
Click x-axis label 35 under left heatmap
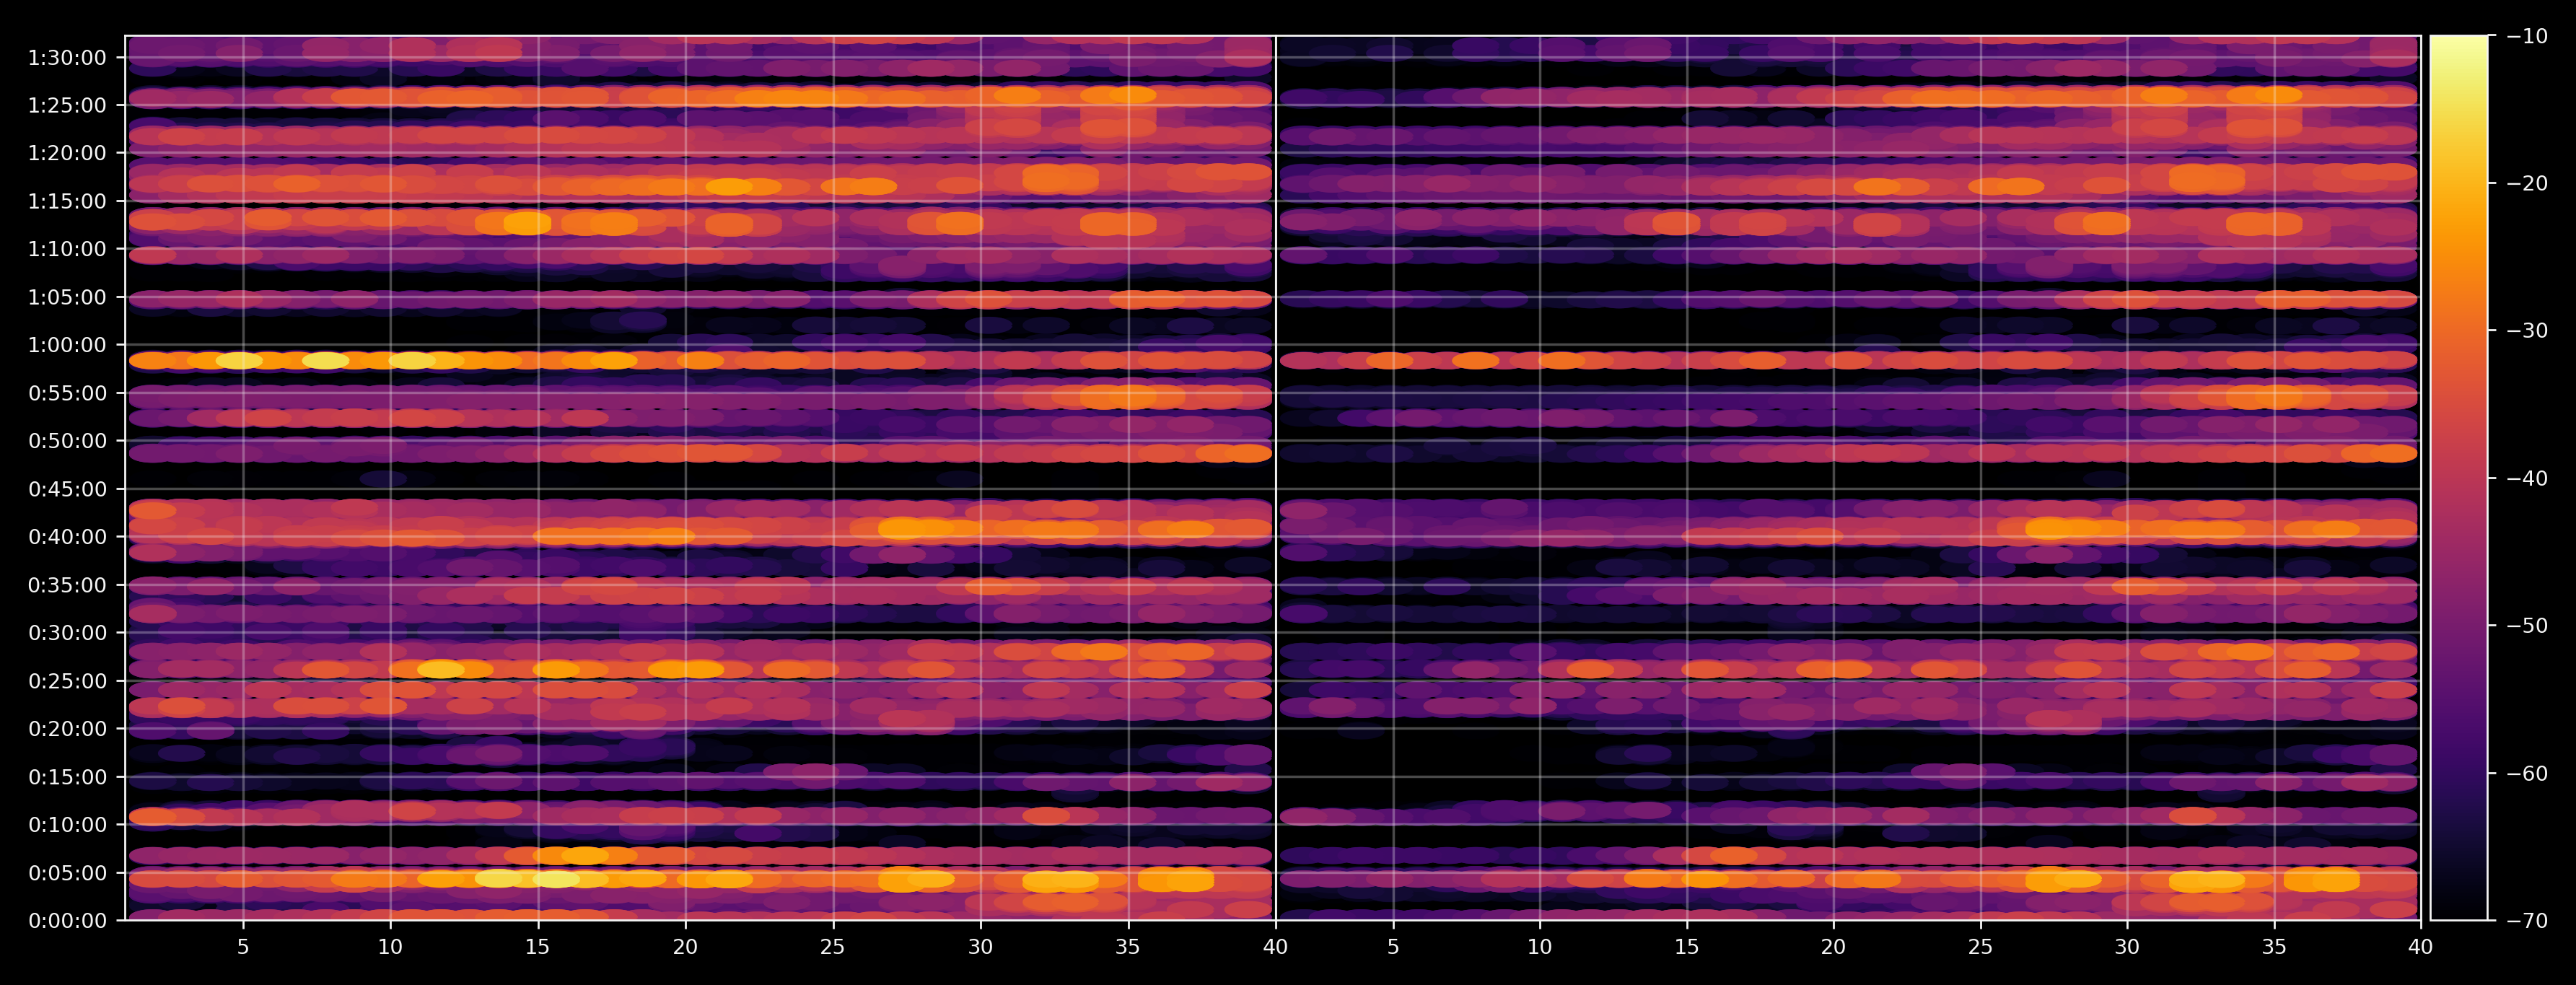[1128, 947]
